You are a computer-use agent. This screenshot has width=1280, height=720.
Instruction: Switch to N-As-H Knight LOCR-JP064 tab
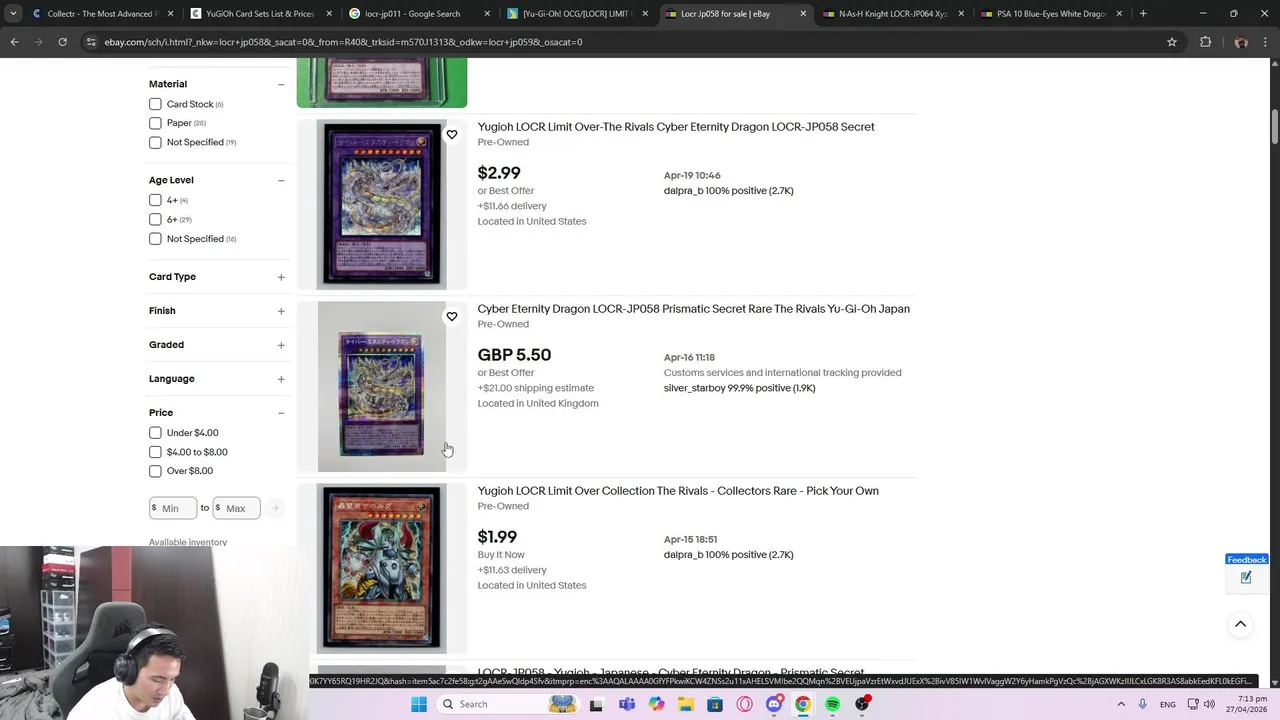(892, 14)
